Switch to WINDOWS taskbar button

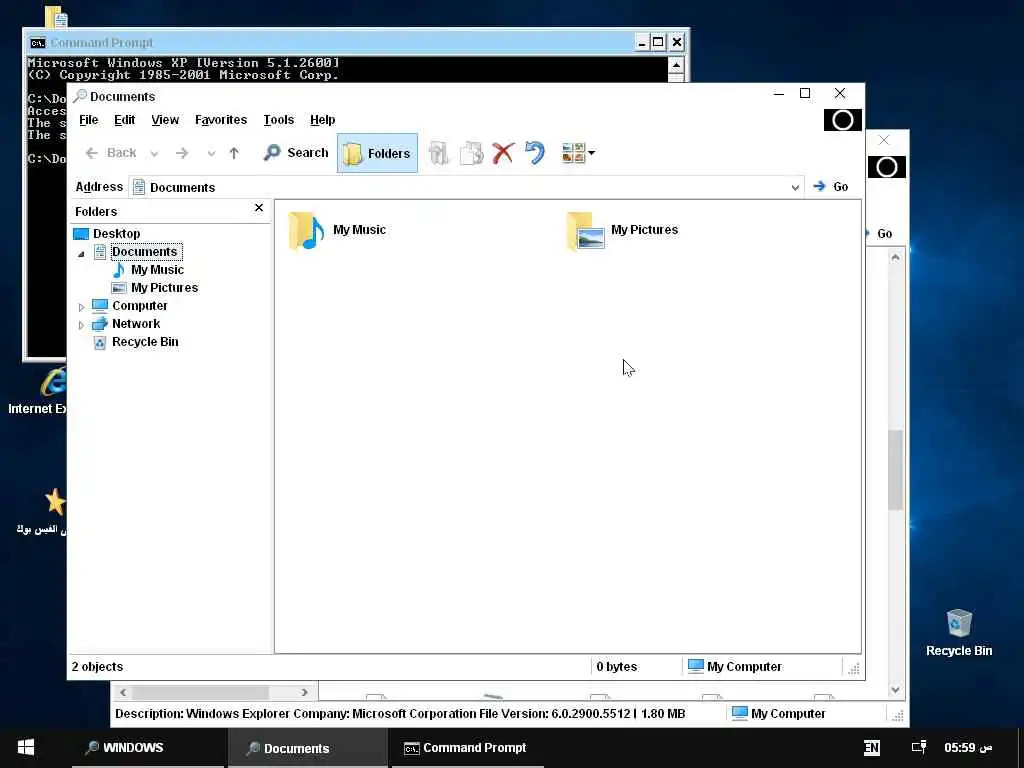point(148,748)
